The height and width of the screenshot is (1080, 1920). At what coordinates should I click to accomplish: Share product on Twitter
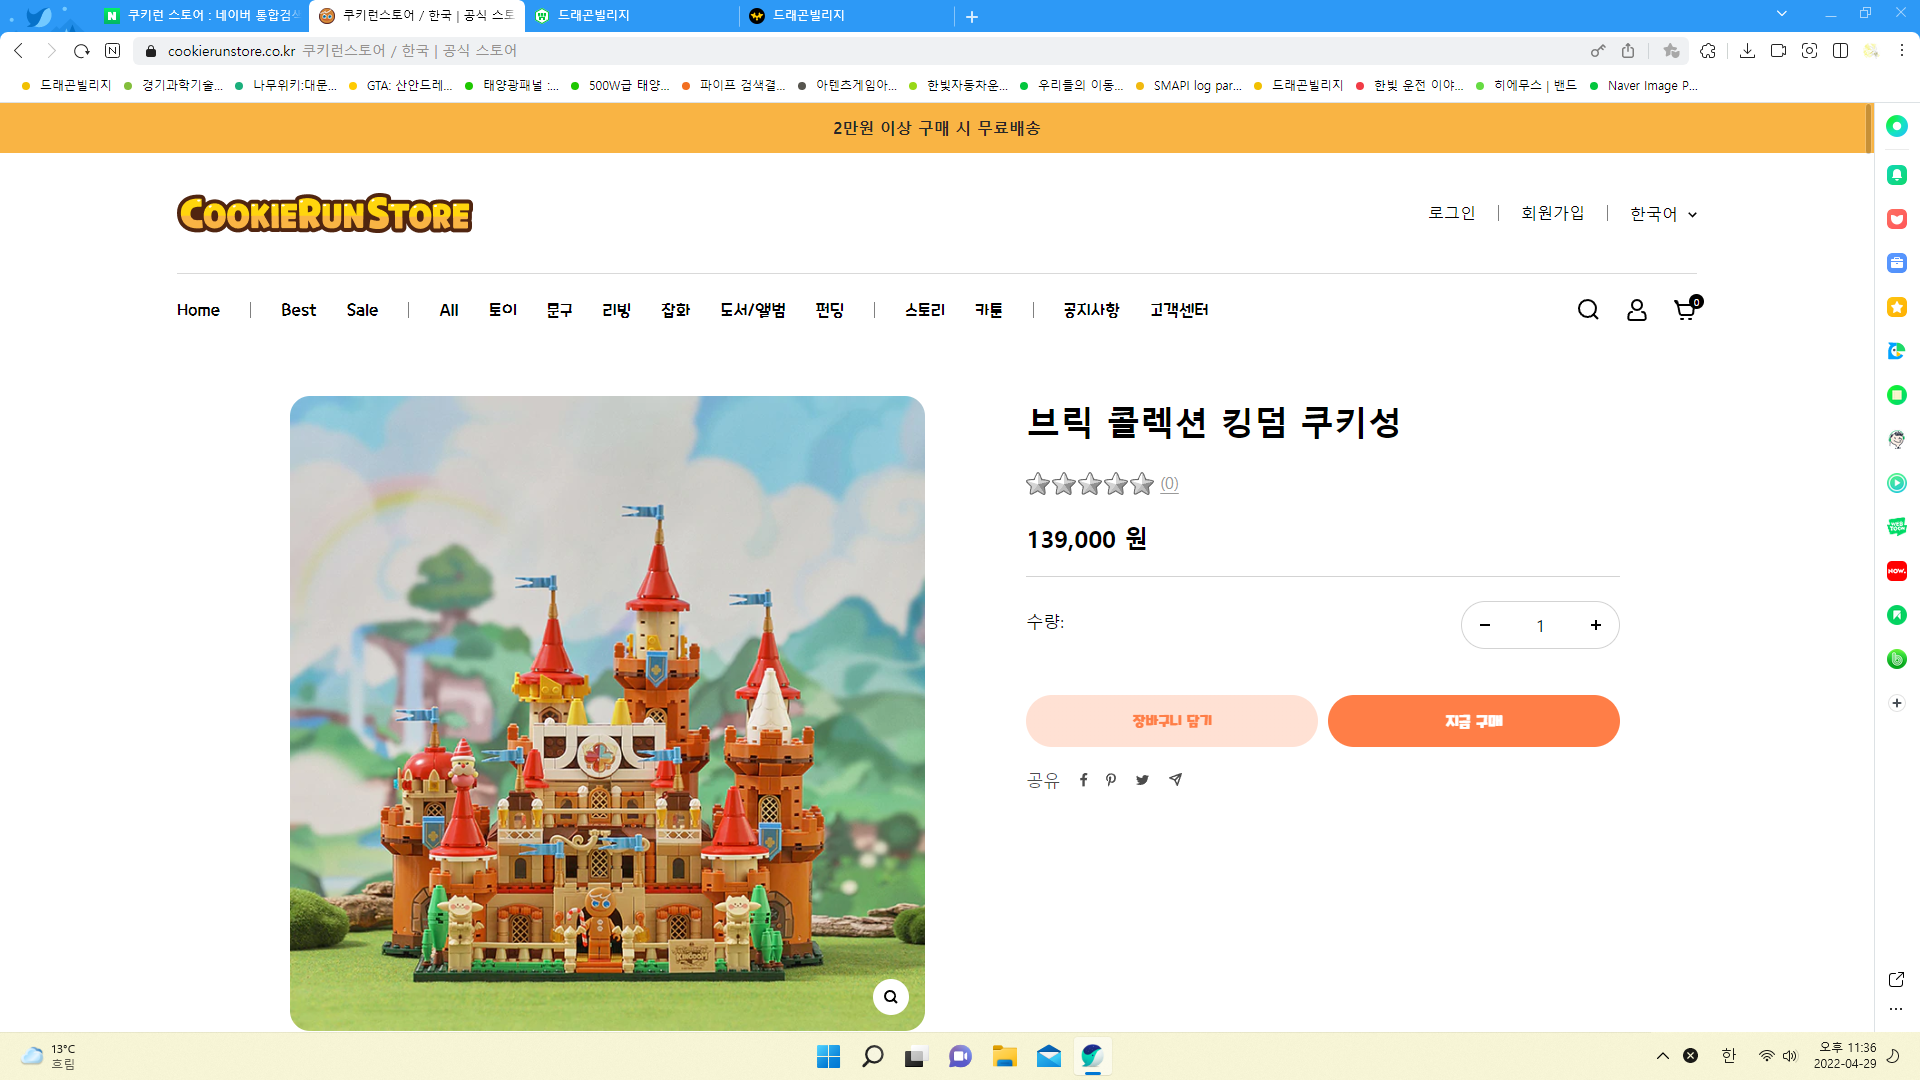coord(1142,780)
